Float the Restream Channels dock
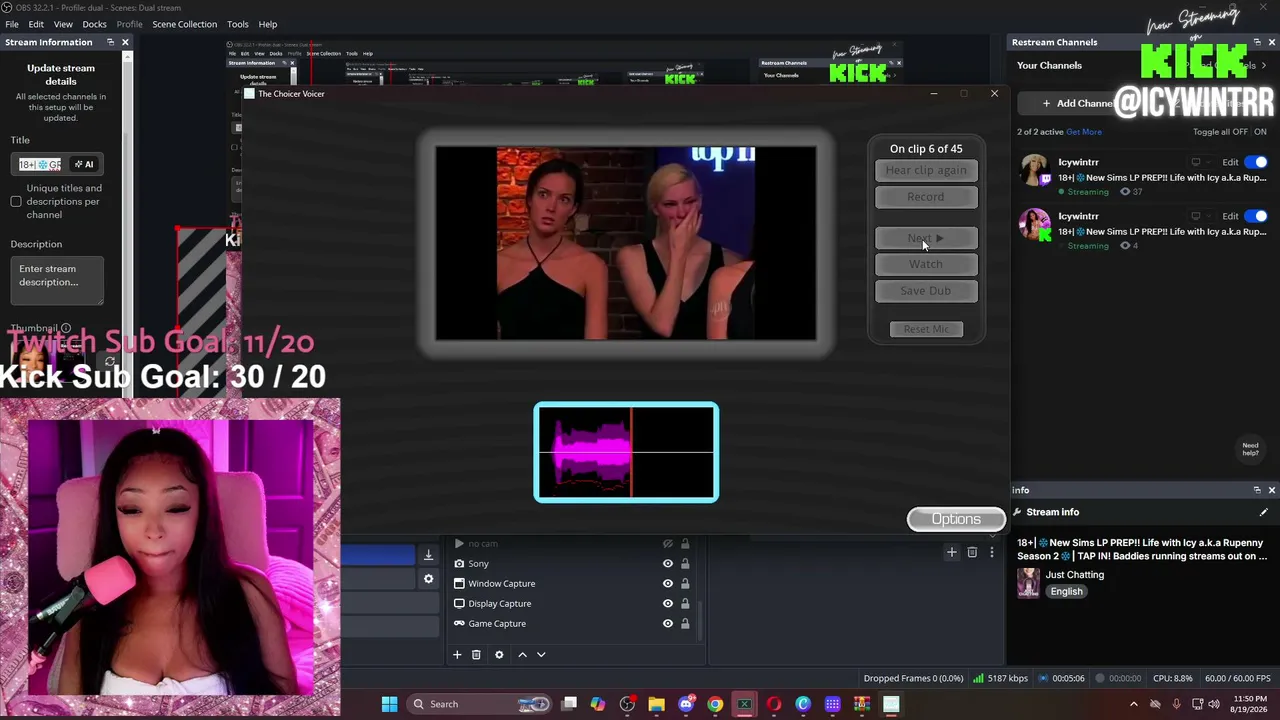Viewport: 1280px width, 720px height. [x=1257, y=42]
